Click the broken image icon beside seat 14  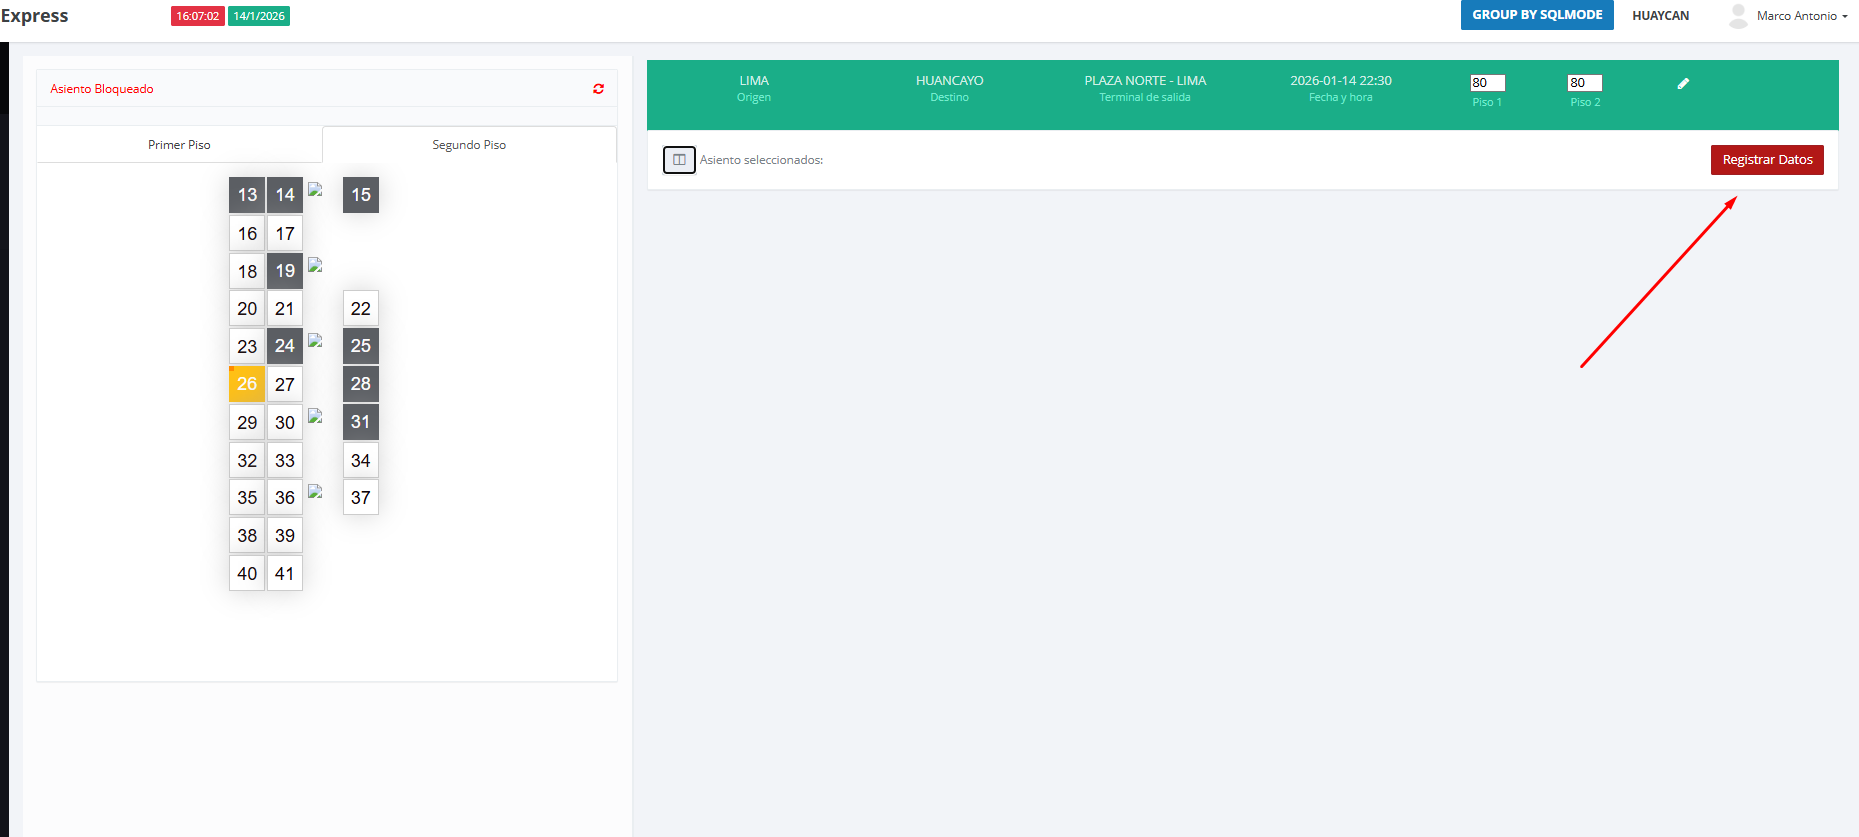(315, 190)
